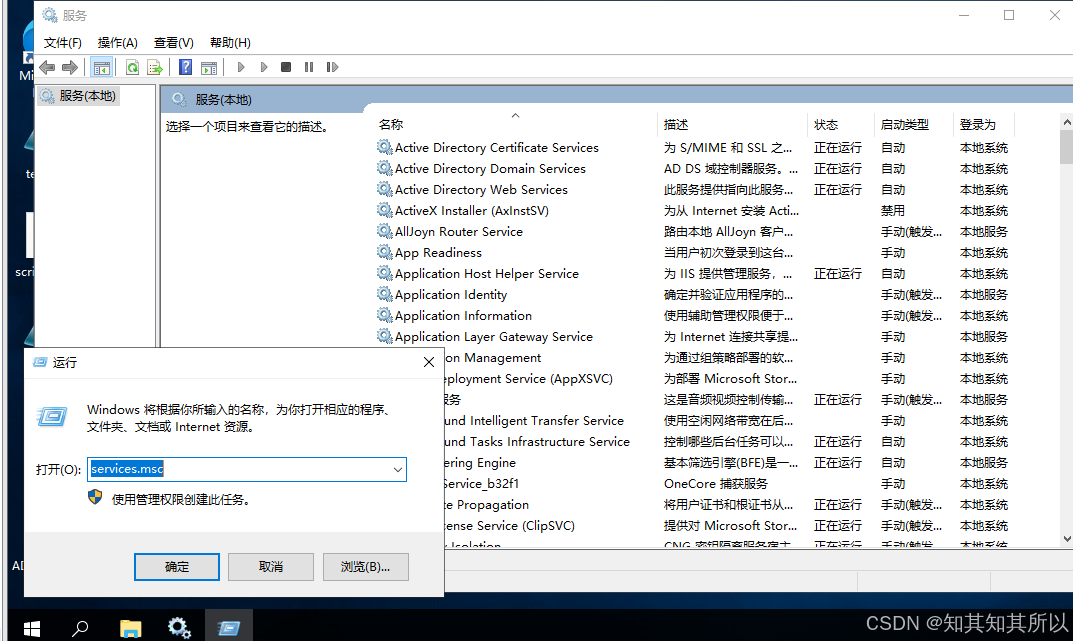Open the 操作(A) menu
The width and height of the screenshot is (1073, 641).
click(x=118, y=42)
